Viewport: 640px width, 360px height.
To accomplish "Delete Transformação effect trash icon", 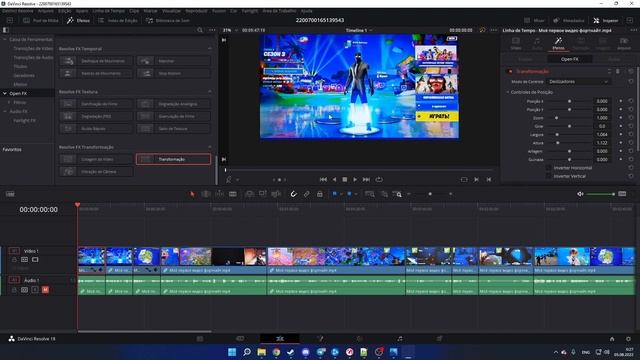I will pos(618,71).
